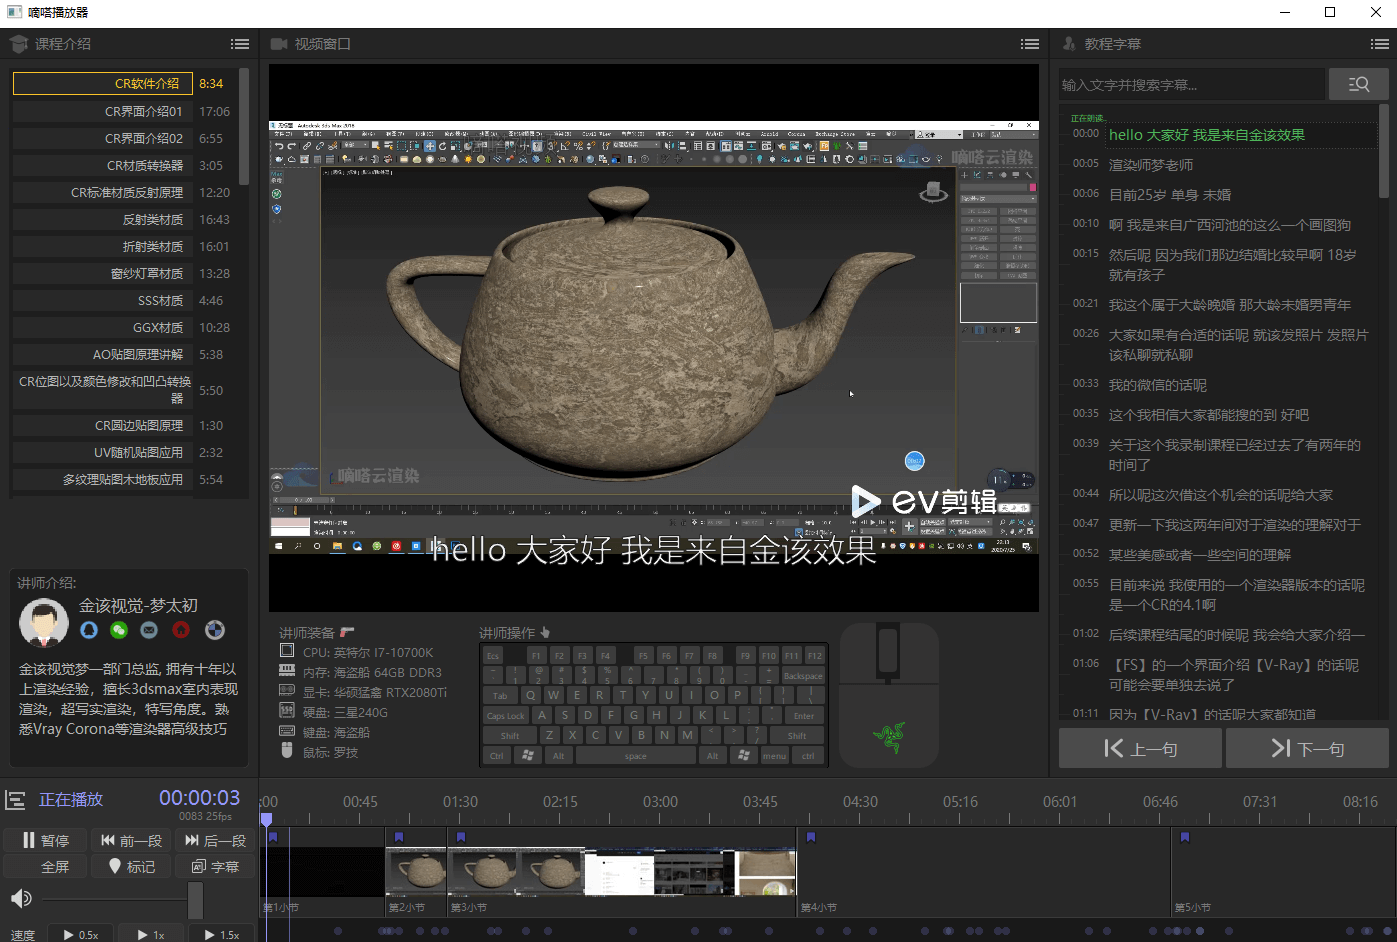Click the subtitle search icon button

[1358, 85]
